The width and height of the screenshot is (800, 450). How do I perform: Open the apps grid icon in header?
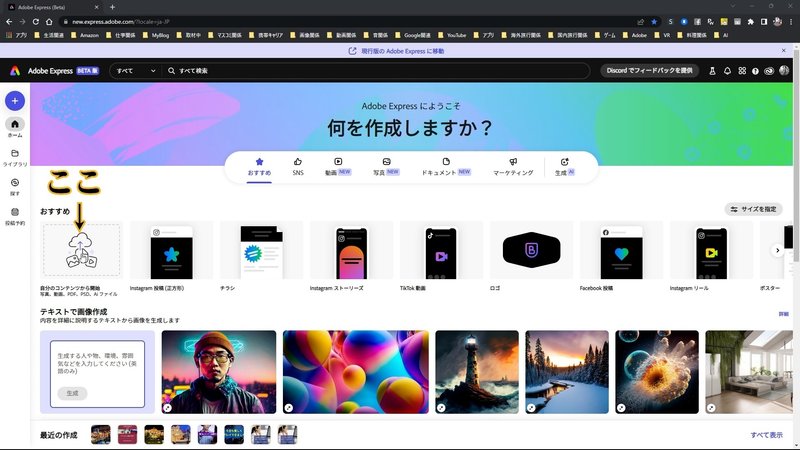point(742,71)
